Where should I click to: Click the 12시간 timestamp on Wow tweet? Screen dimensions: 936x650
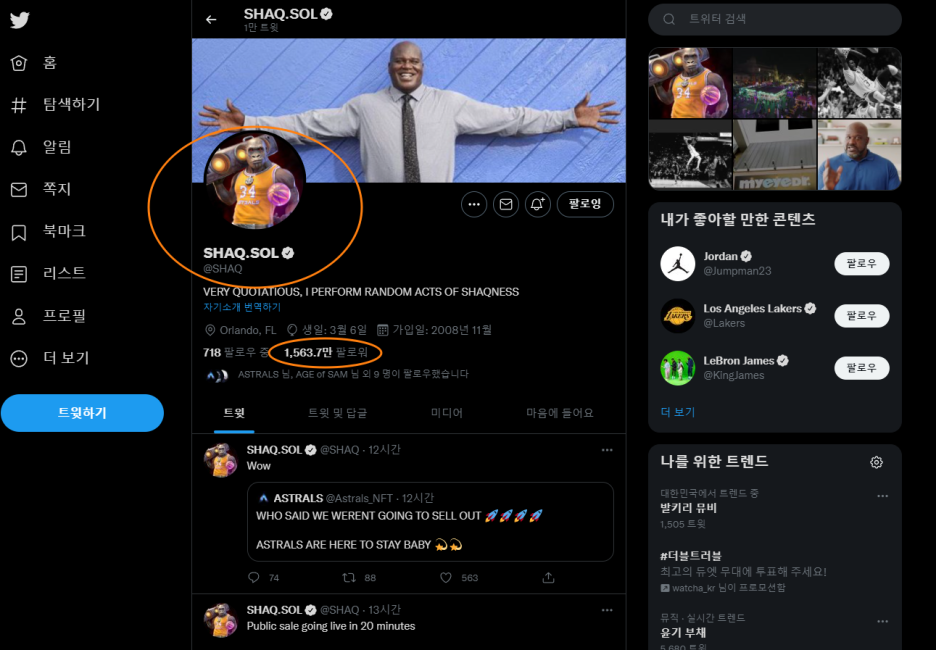(x=384, y=450)
